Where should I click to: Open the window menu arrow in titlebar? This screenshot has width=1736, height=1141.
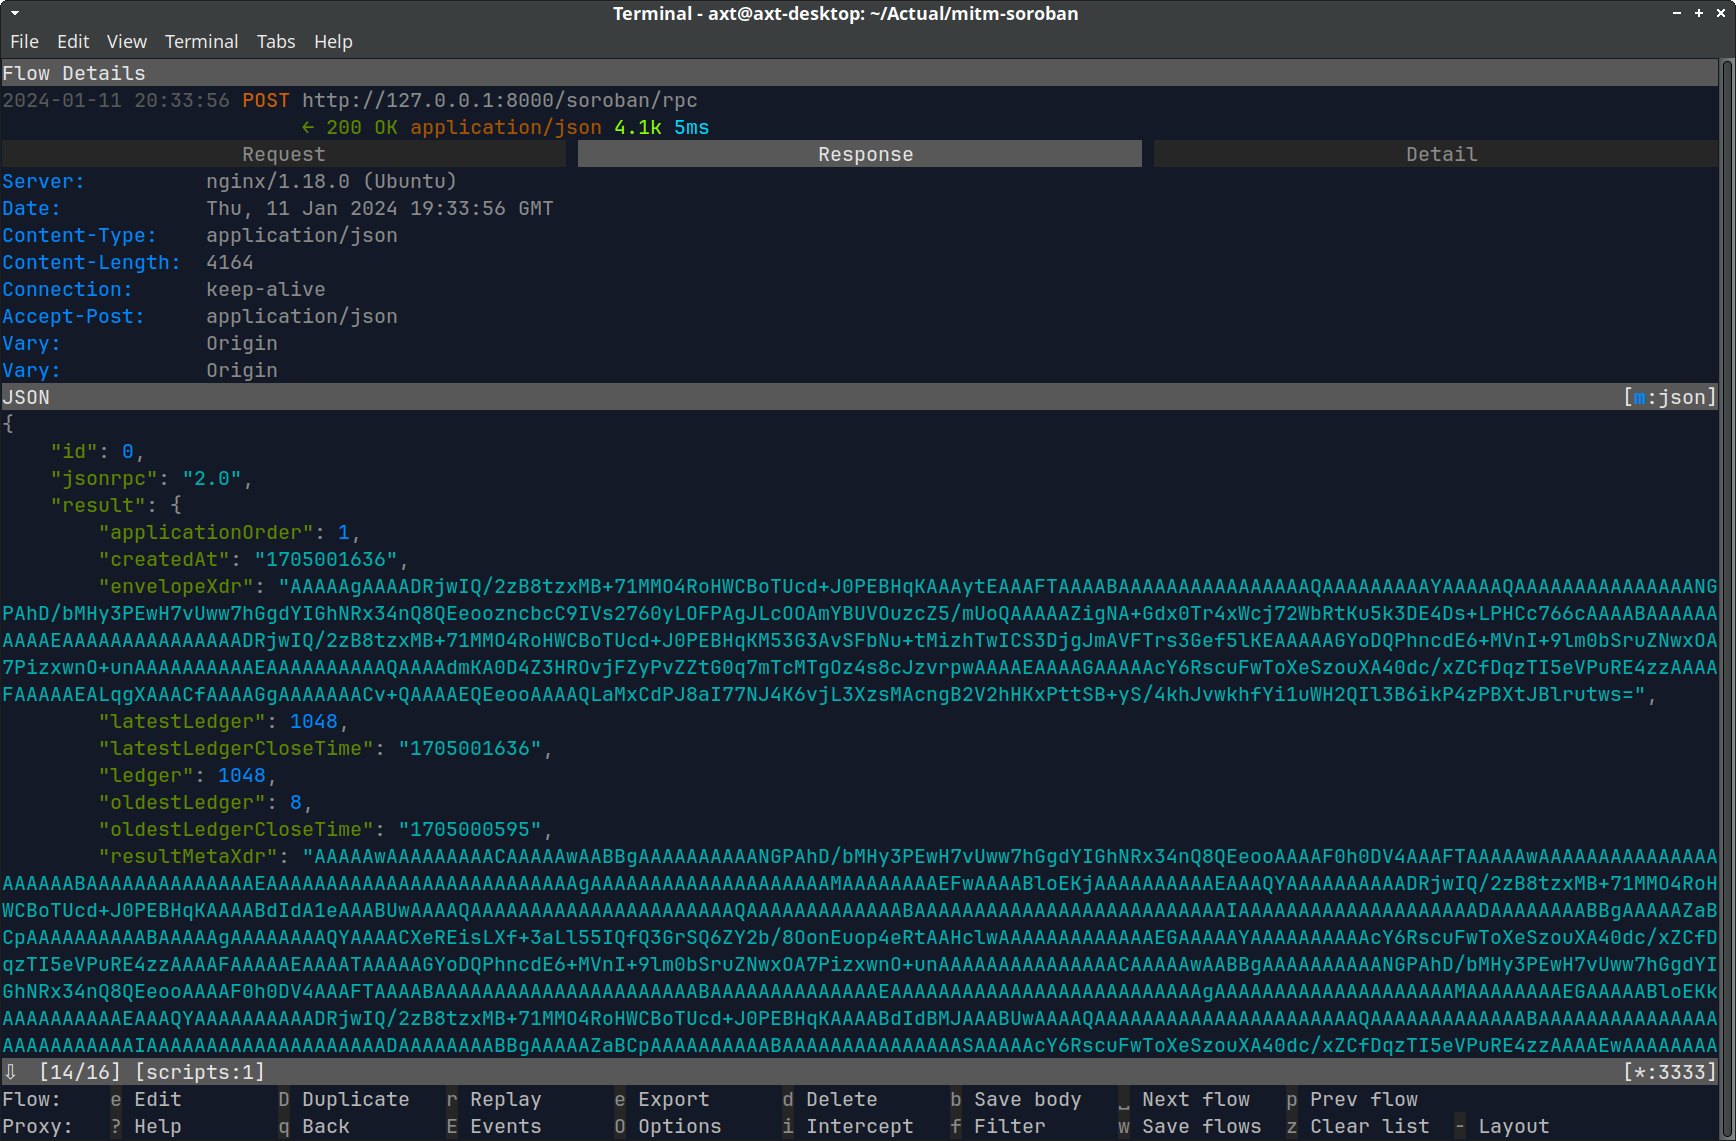[x=14, y=13]
